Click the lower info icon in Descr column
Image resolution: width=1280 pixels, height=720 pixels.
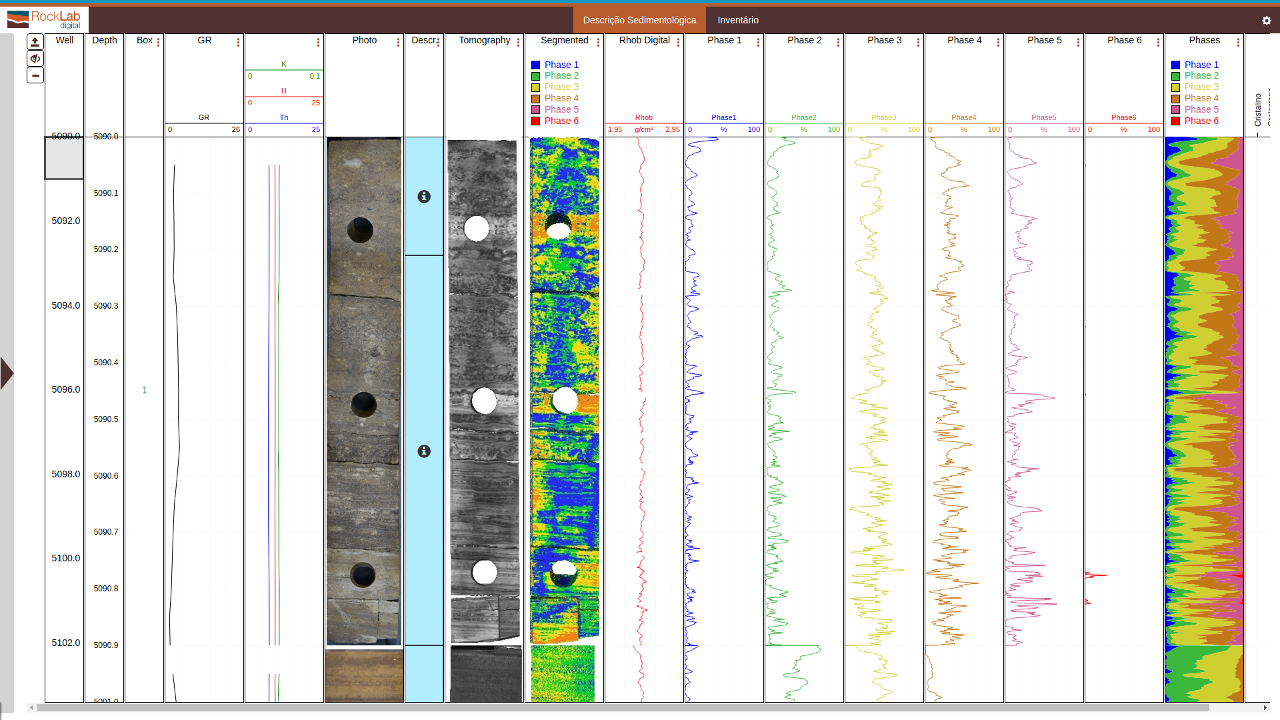pos(424,452)
